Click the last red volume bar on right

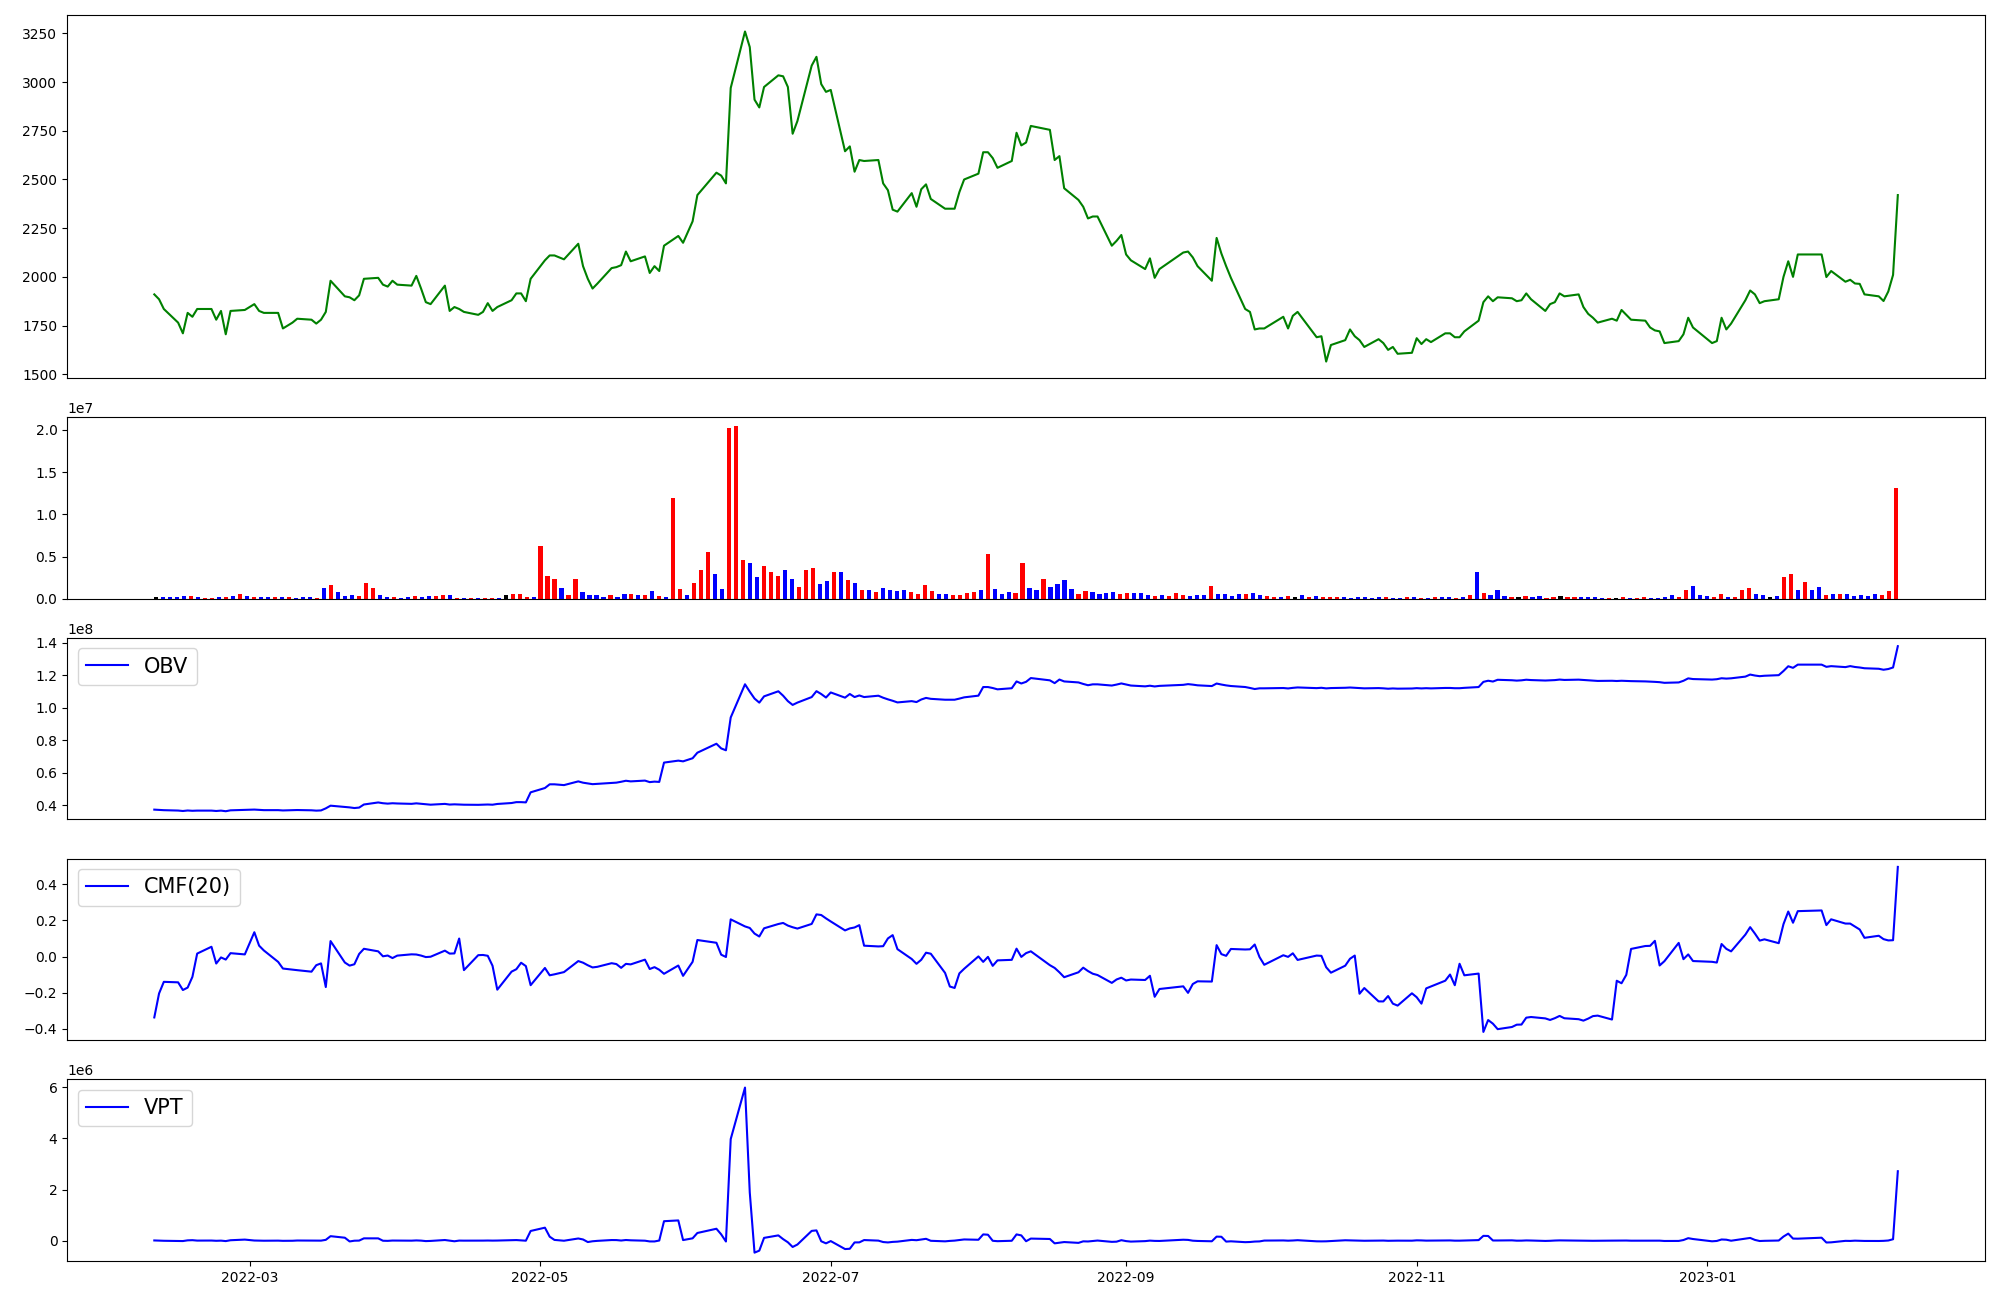(x=1895, y=544)
